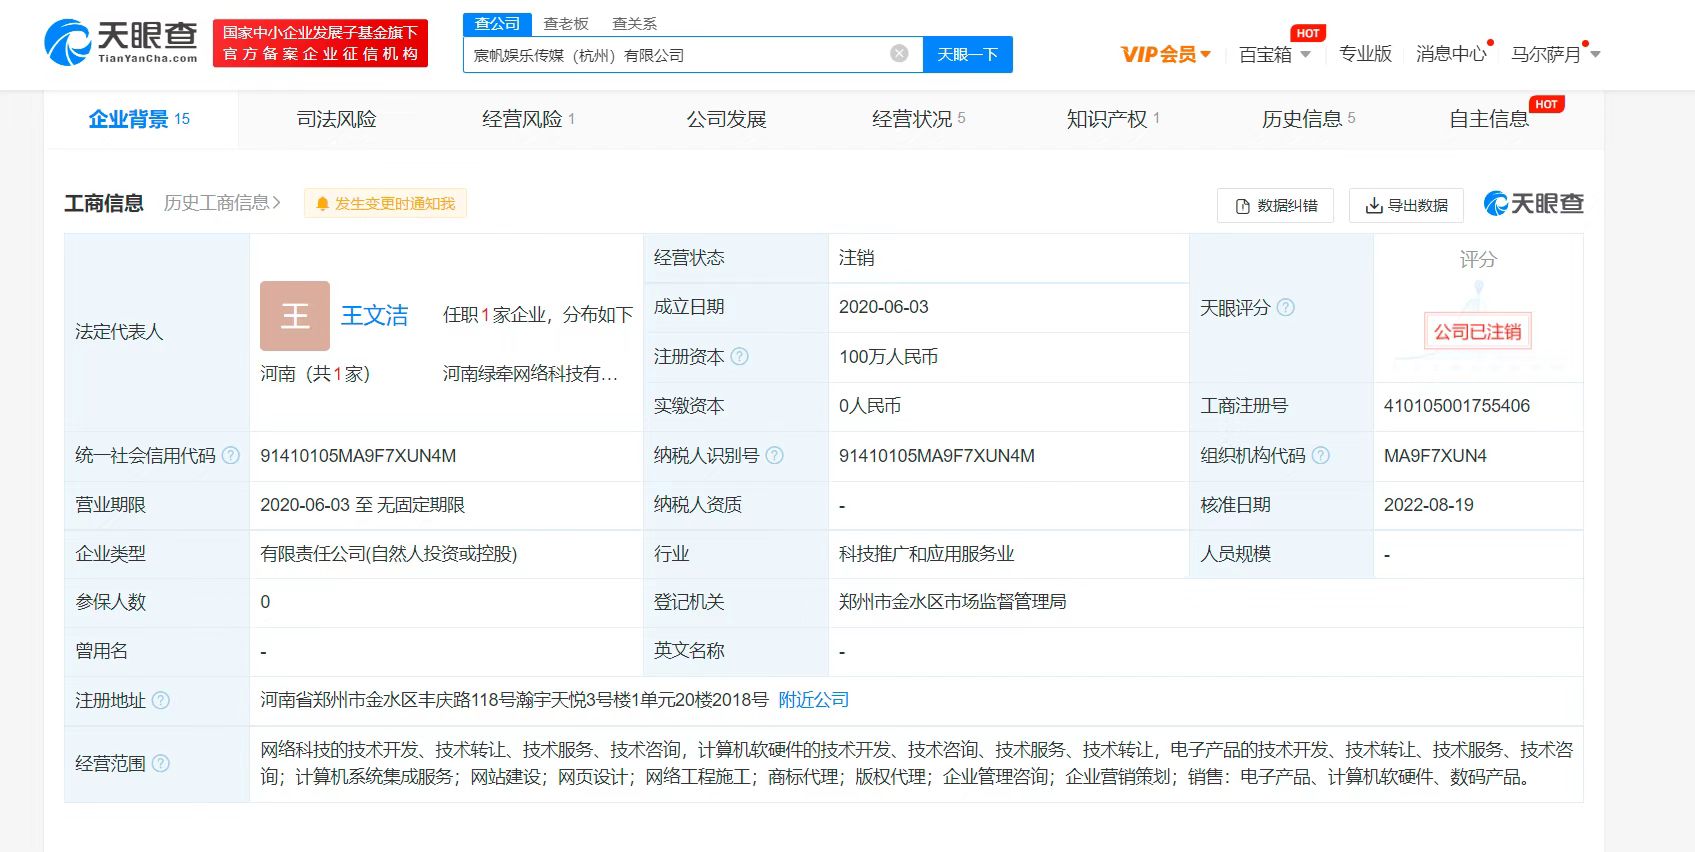Click the 有限责任公司(自然人投资或控股) enterprise type value
The image size is (1695, 852).
click(389, 554)
